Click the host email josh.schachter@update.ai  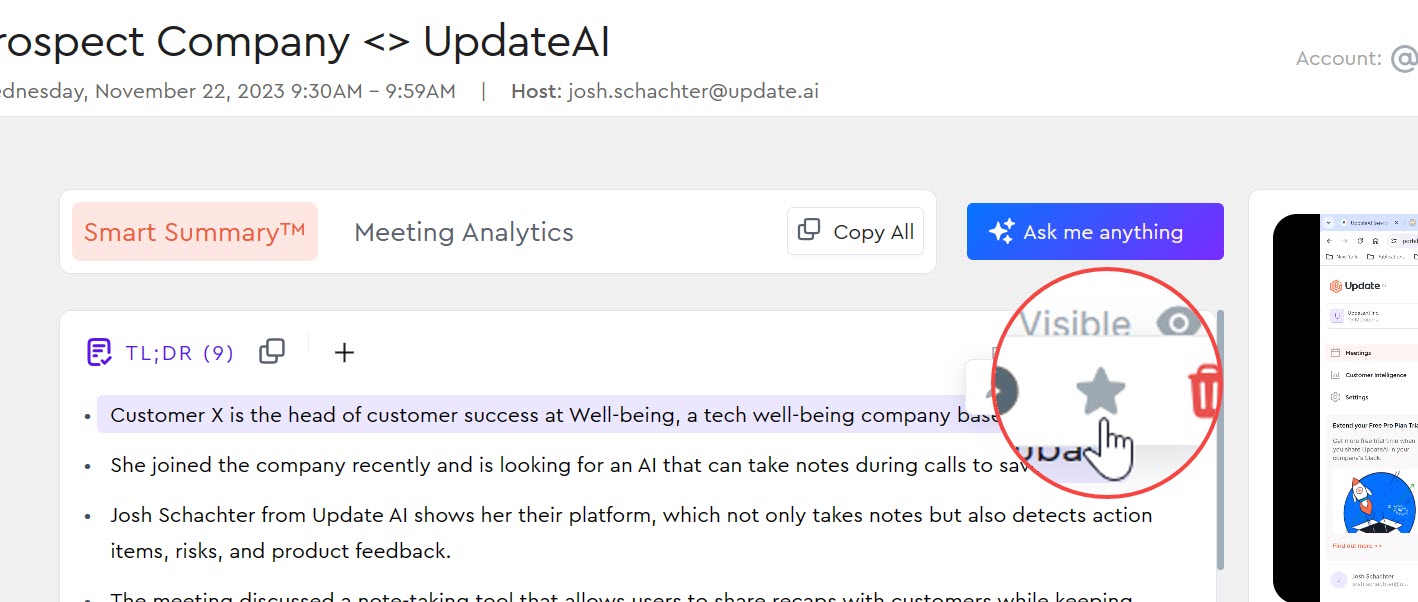click(693, 91)
